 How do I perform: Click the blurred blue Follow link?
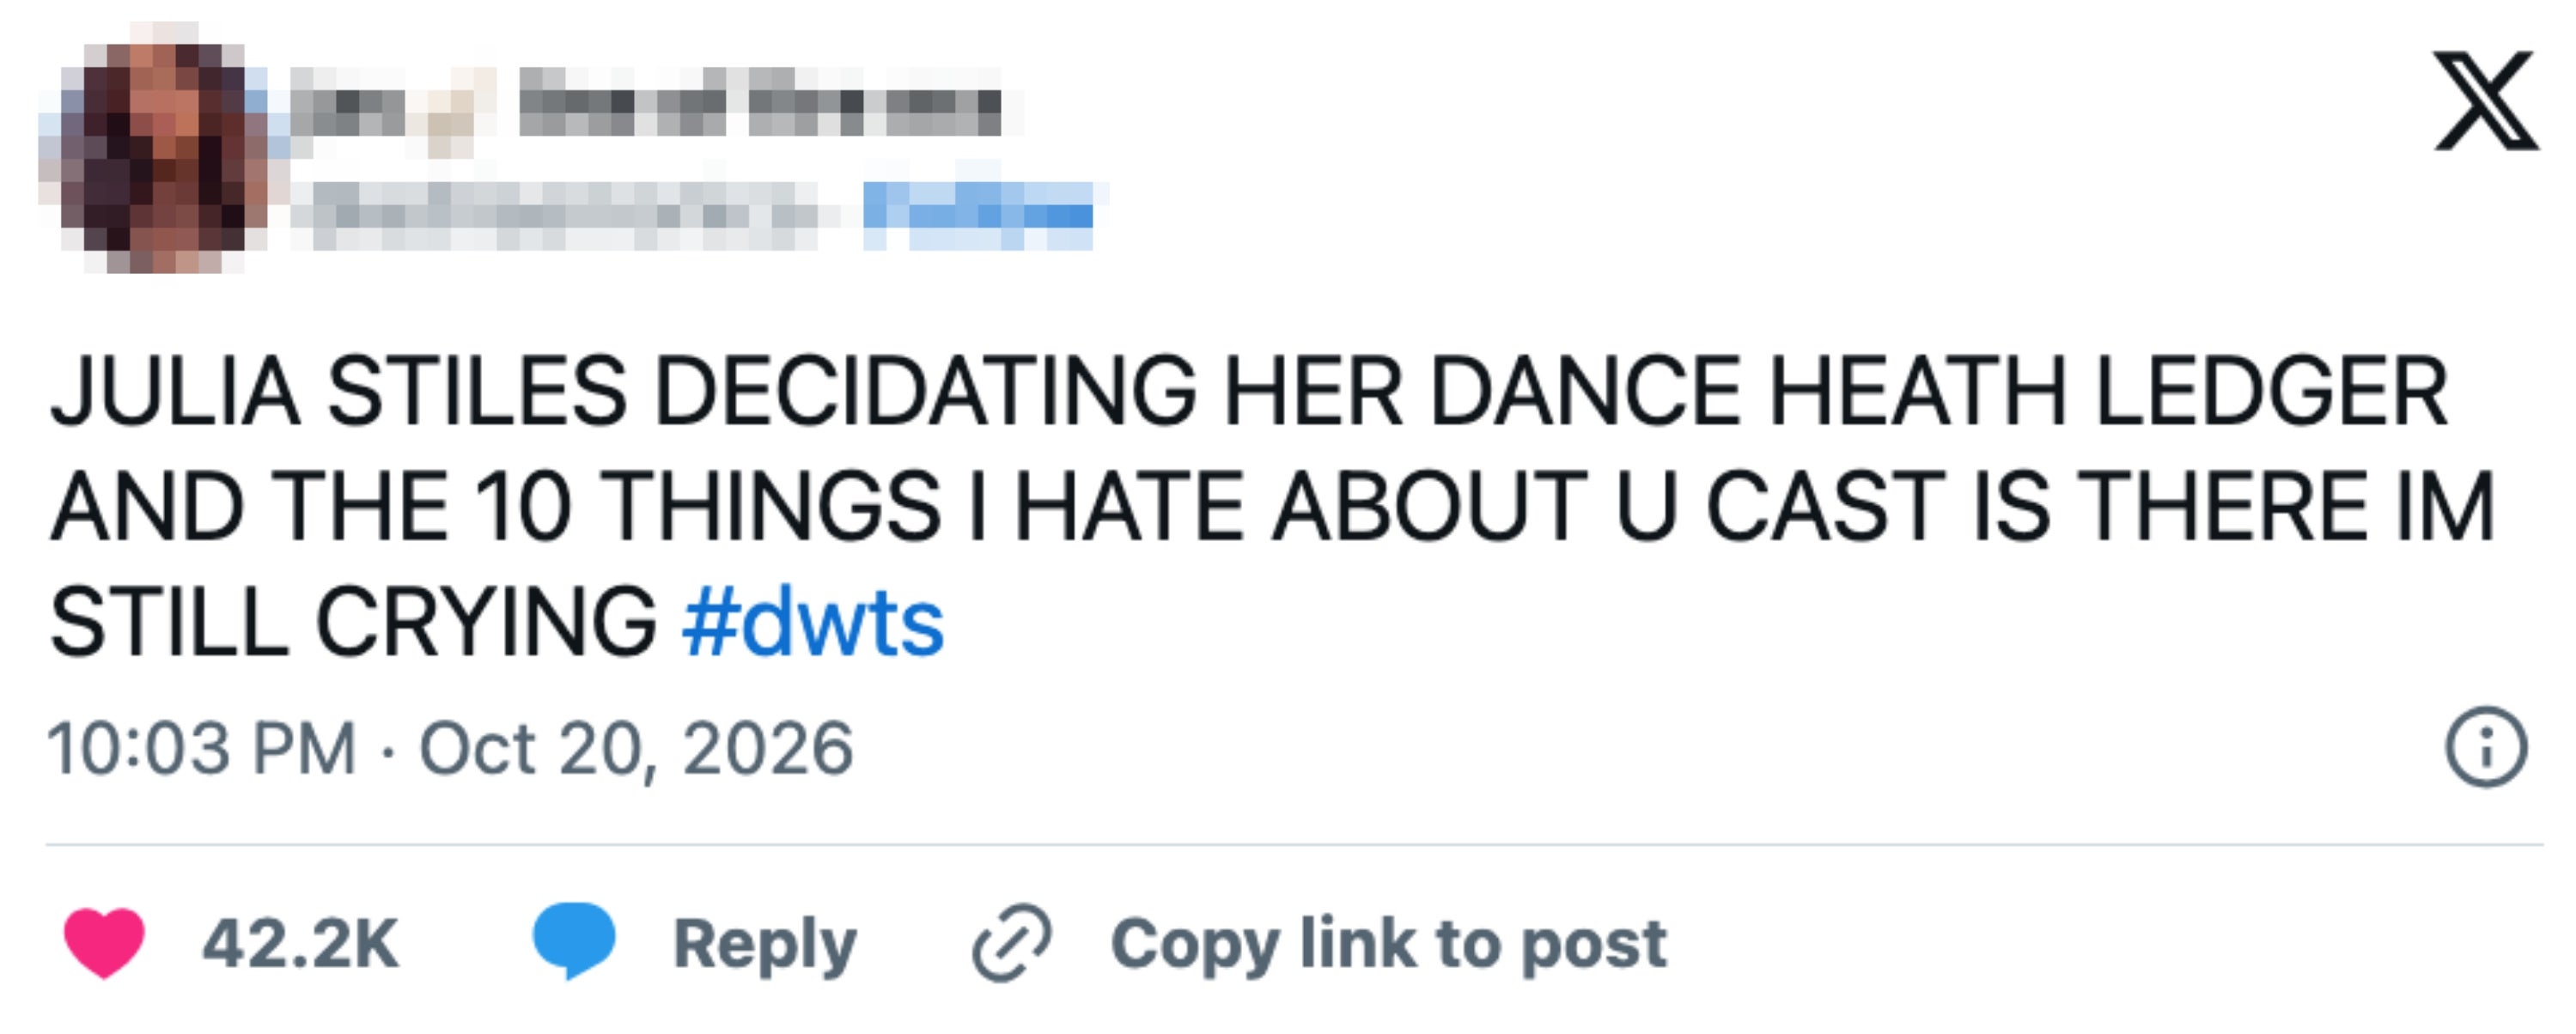point(978,215)
